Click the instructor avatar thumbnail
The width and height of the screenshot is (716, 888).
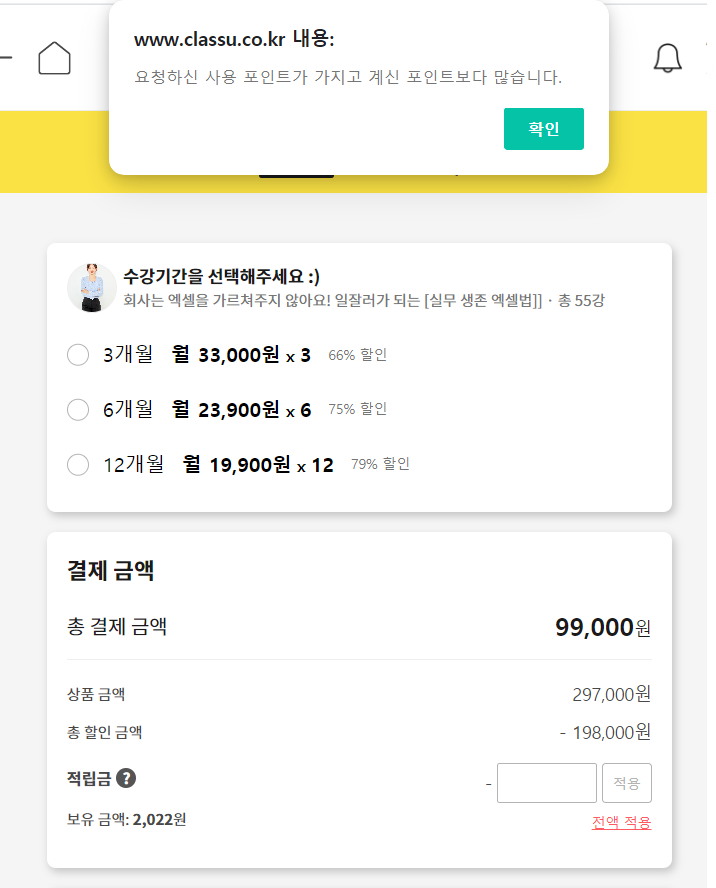[x=91, y=287]
